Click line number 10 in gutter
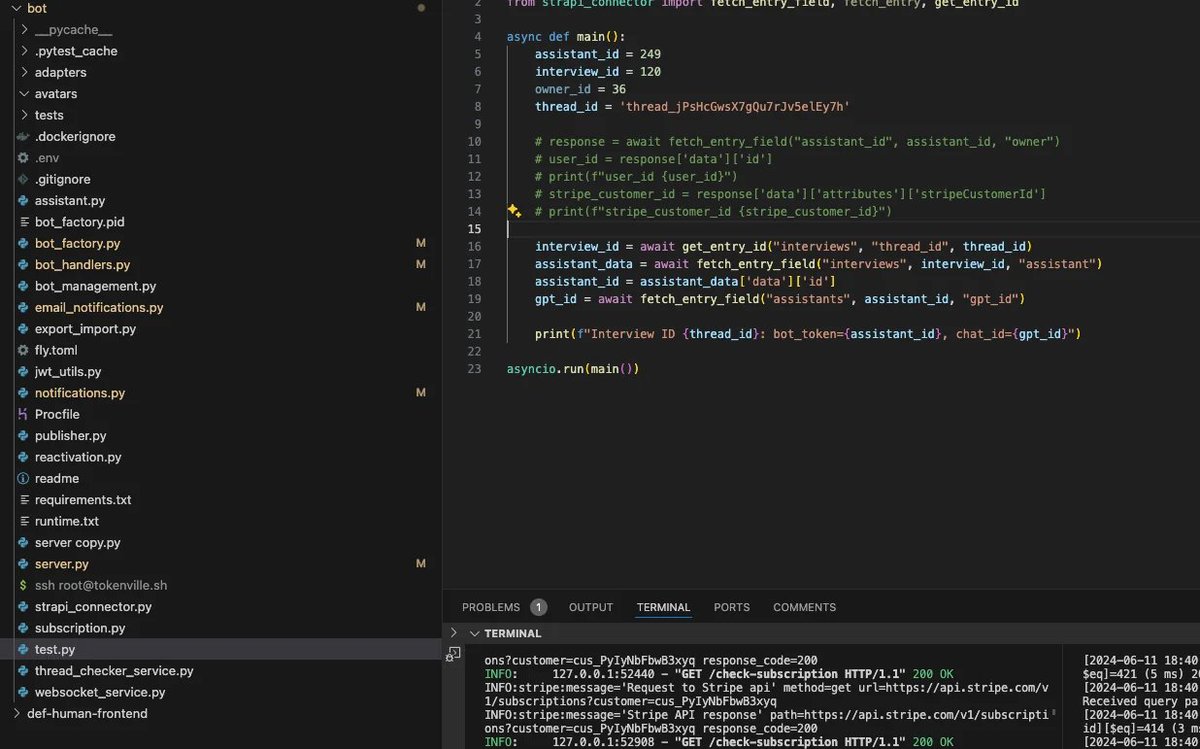Viewport: 1200px width, 749px height. point(474,142)
